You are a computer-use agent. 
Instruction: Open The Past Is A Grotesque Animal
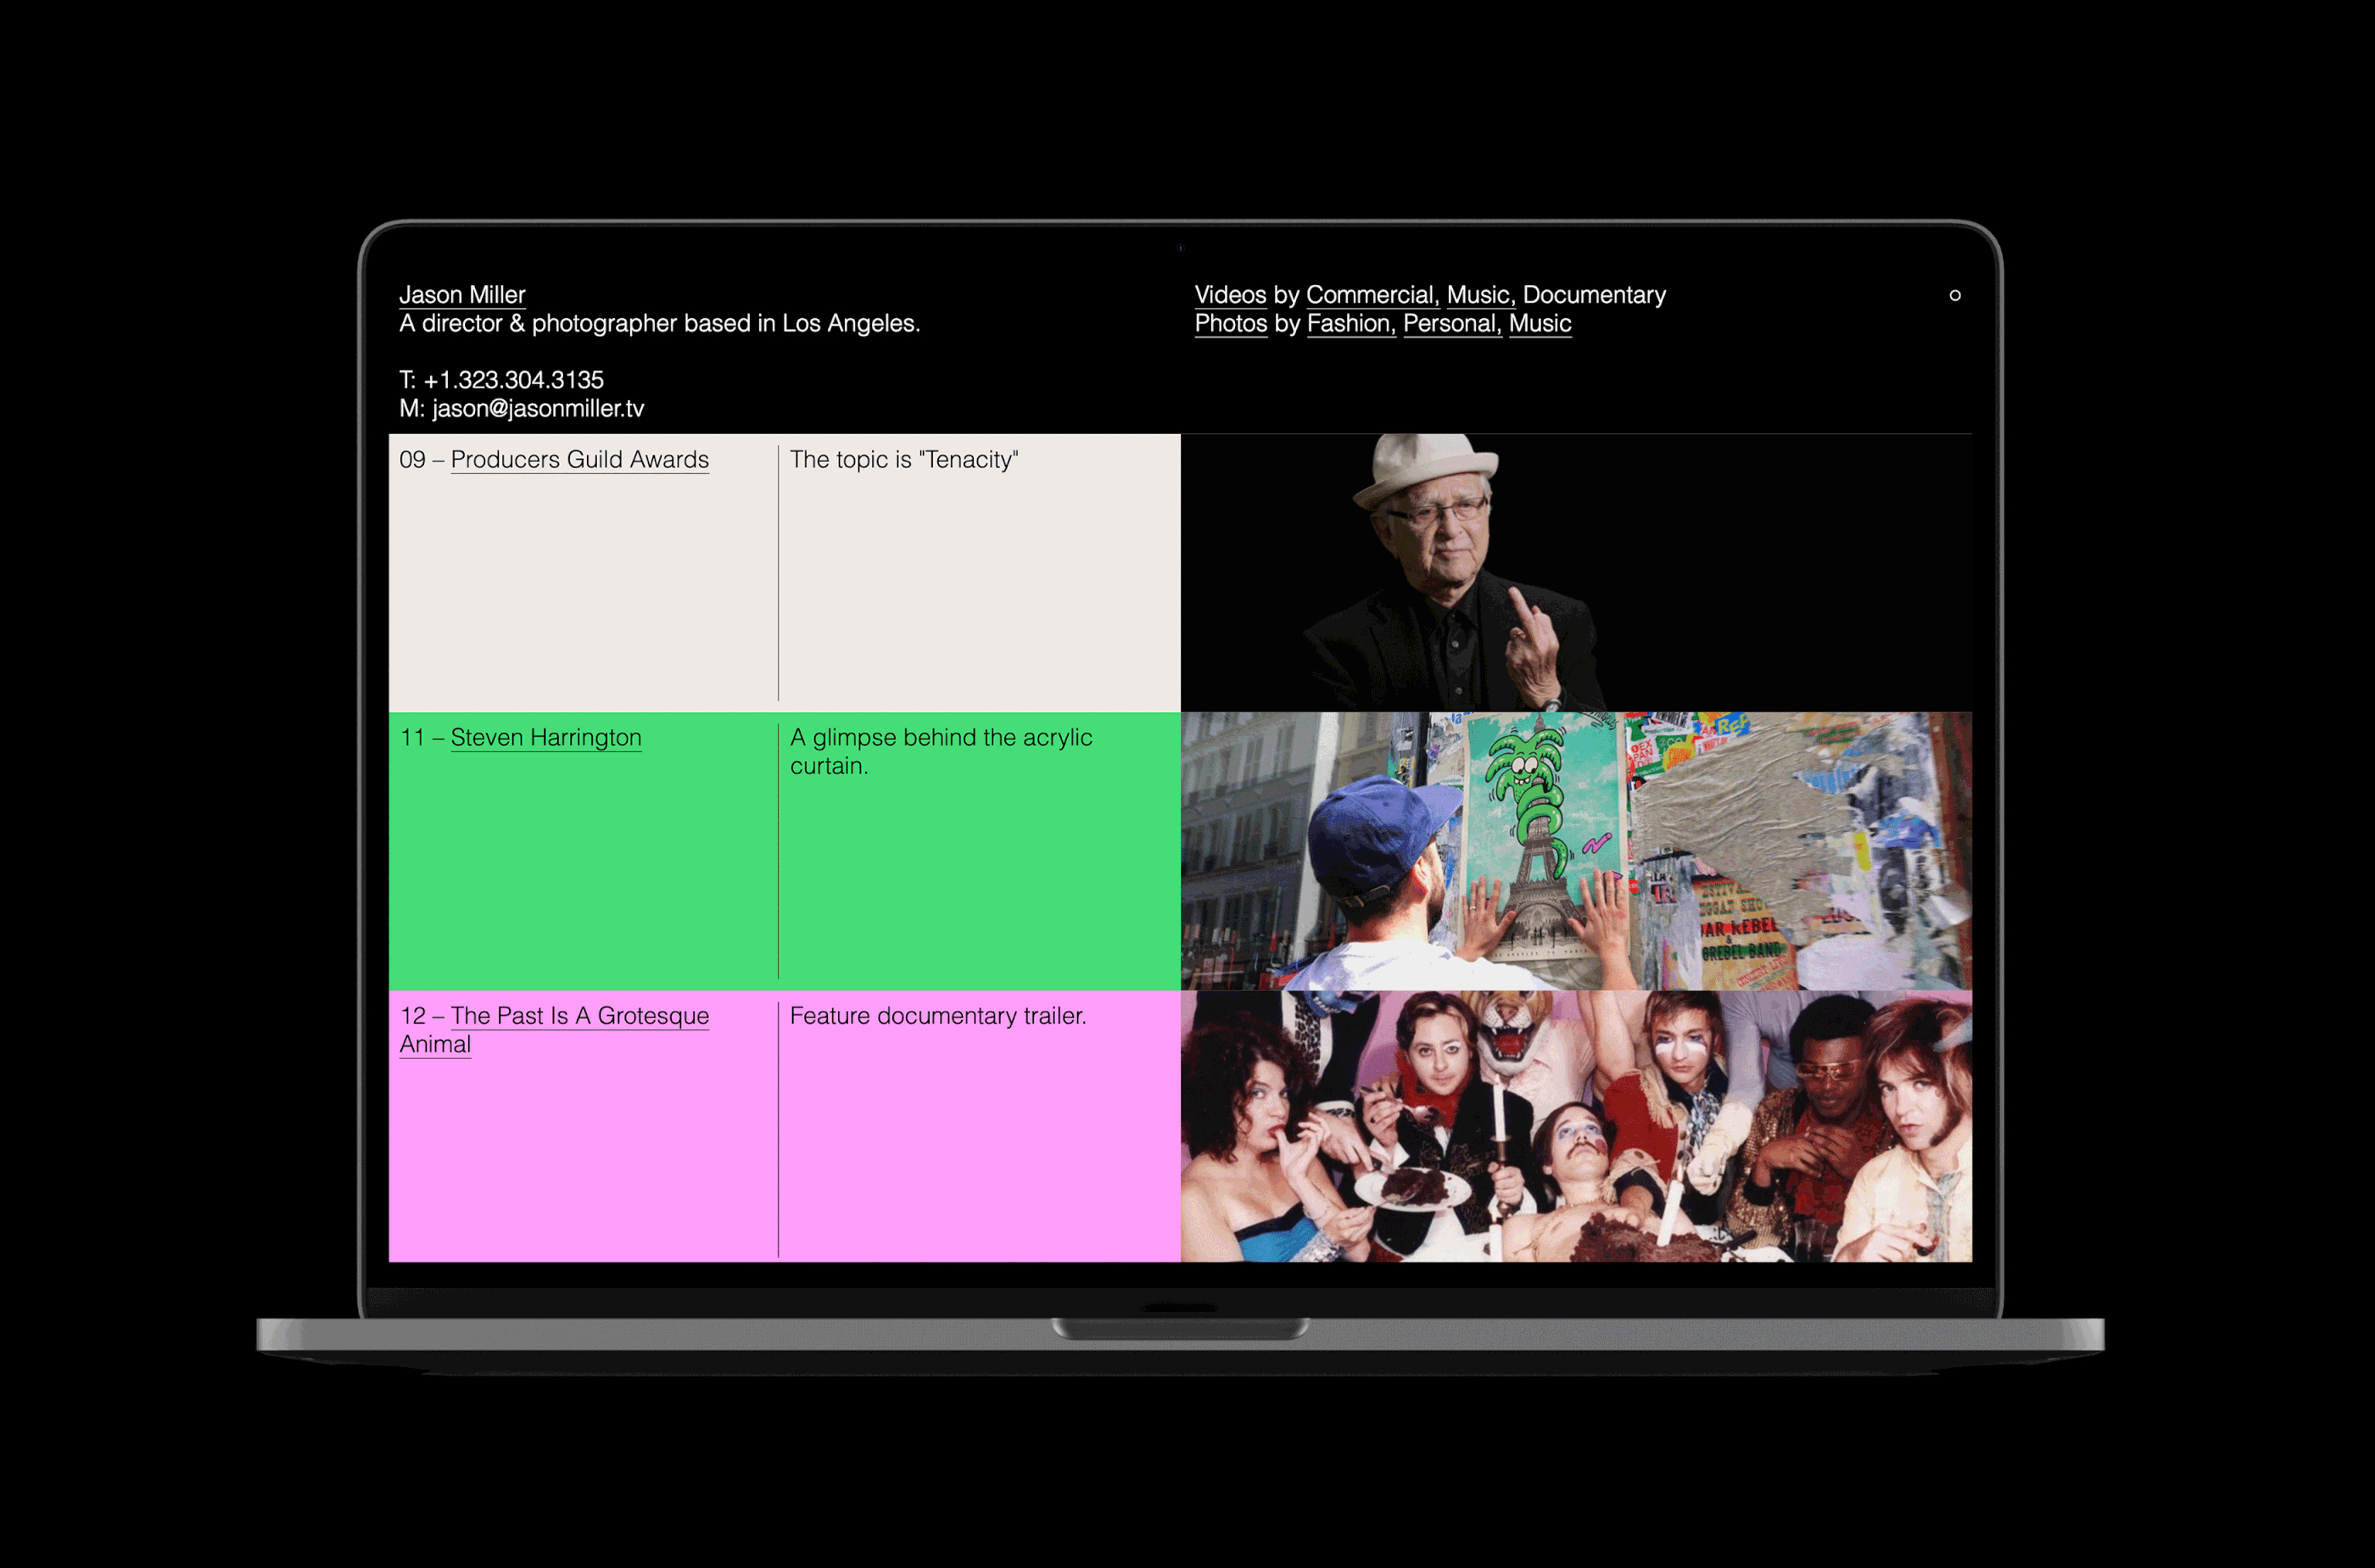pos(579,1016)
